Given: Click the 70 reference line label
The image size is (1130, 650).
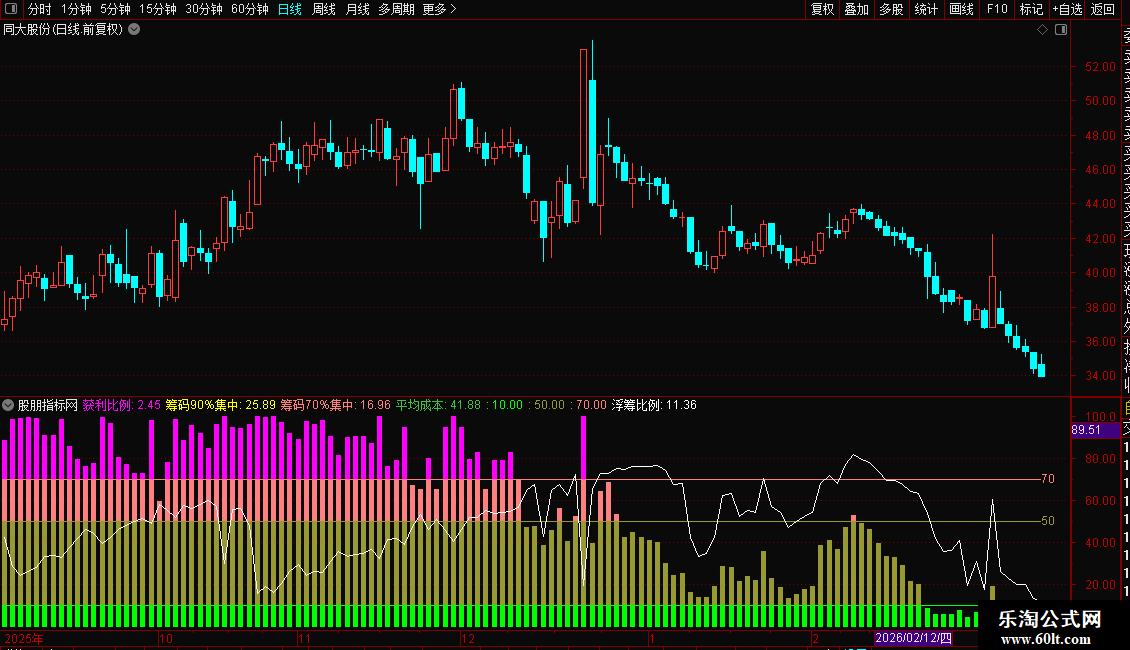Looking at the screenshot, I should click(x=1048, y=478).
